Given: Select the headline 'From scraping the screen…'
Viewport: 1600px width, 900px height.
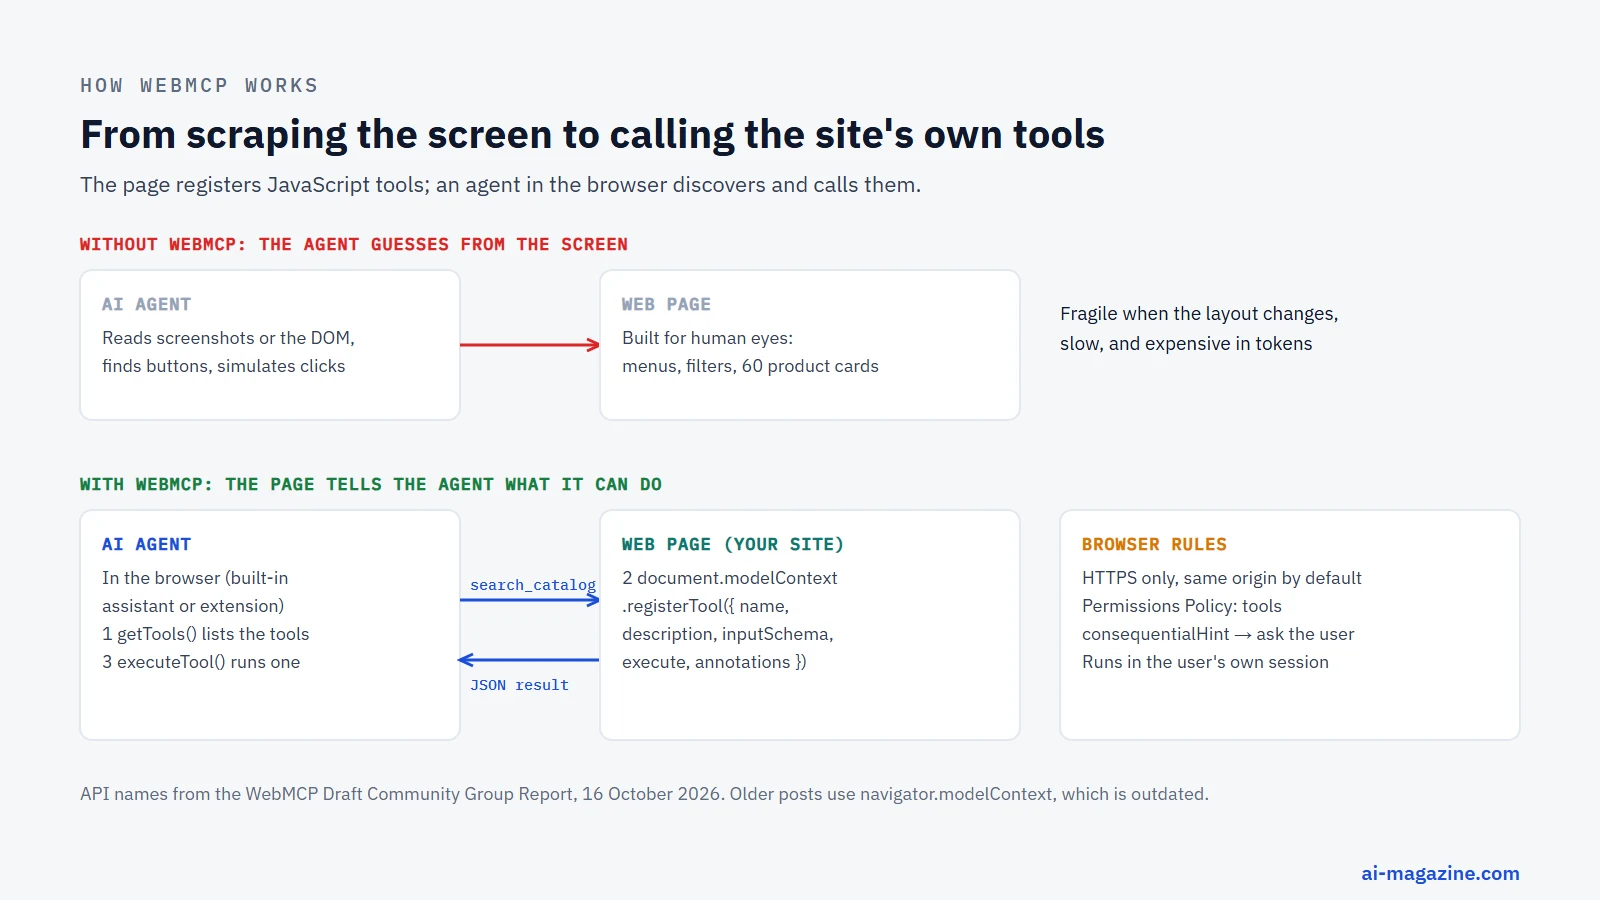Looking at the screenshot, I should [592, 135].
